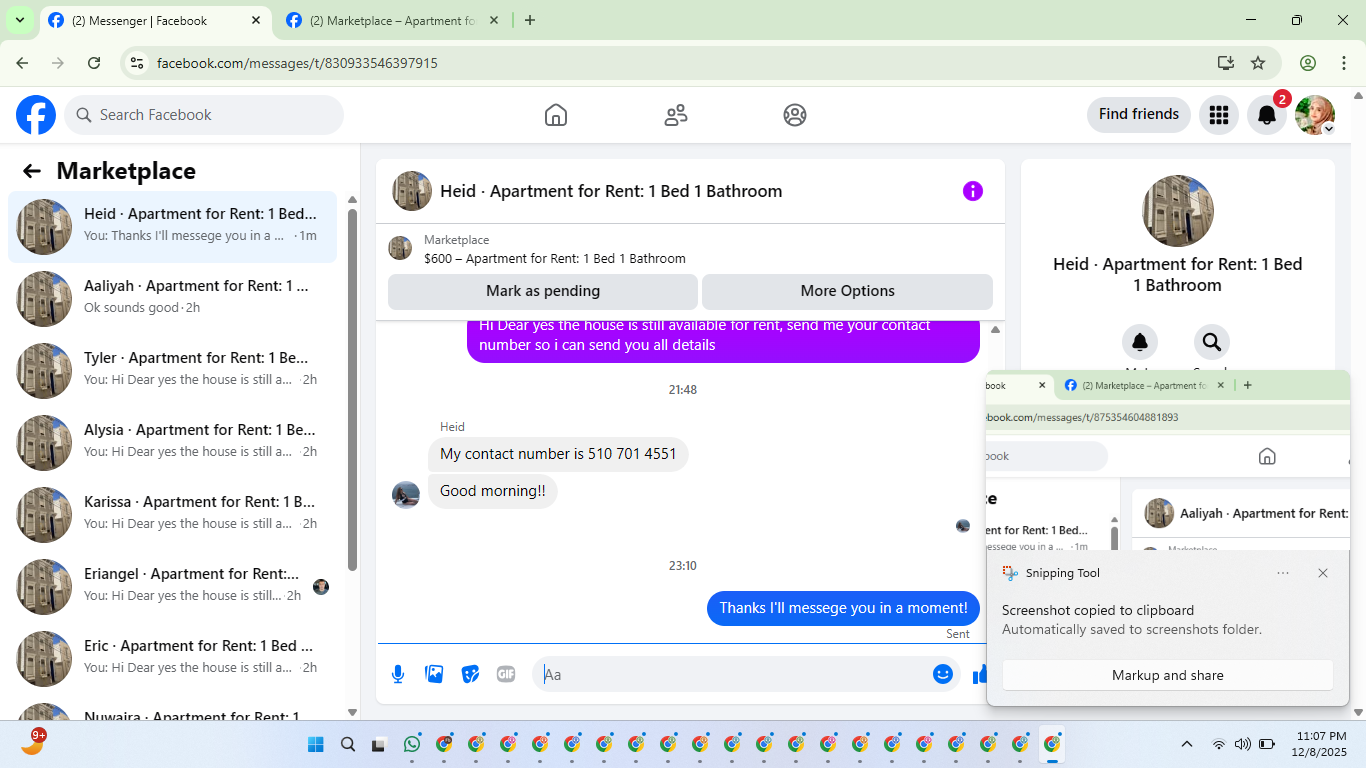
Task: Open the emoji picker smiley icon
Action: click(943, 674)
